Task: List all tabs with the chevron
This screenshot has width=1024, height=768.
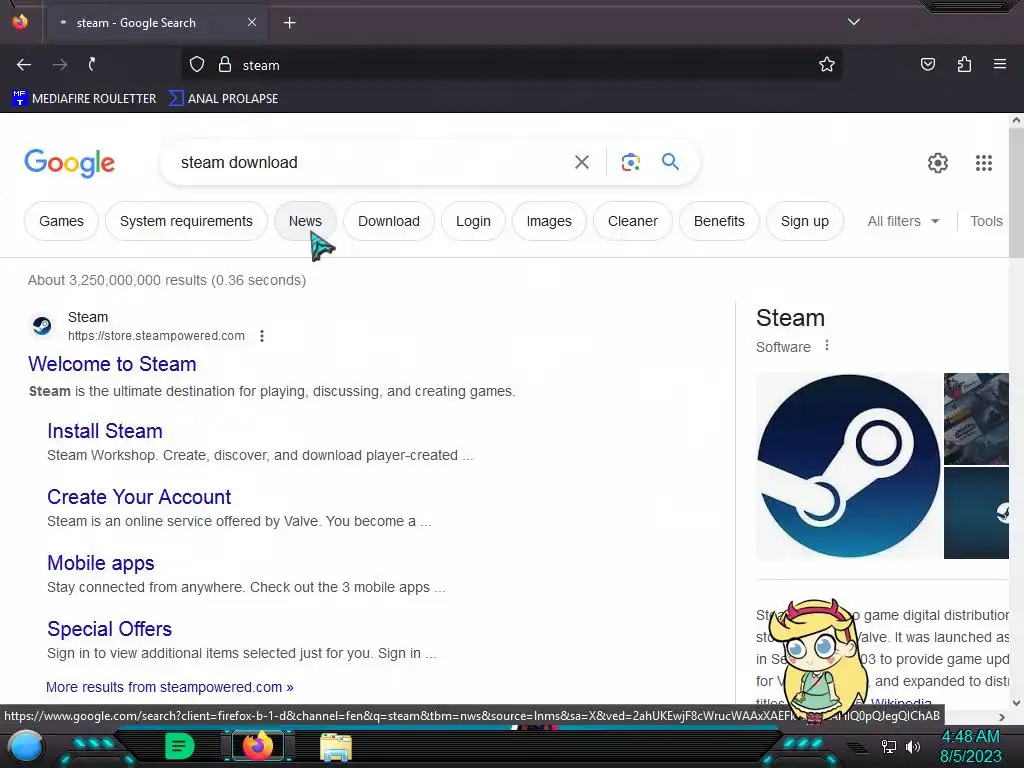Action: click(854, 22)
